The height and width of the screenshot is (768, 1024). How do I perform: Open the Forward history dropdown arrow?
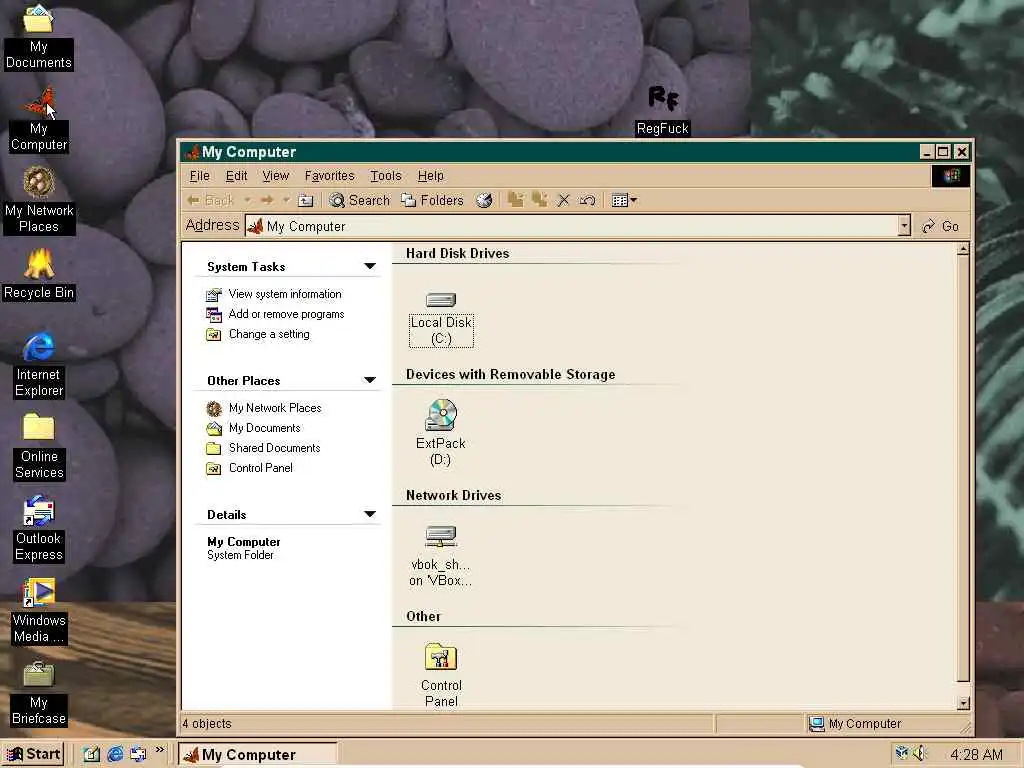[285, 200]
